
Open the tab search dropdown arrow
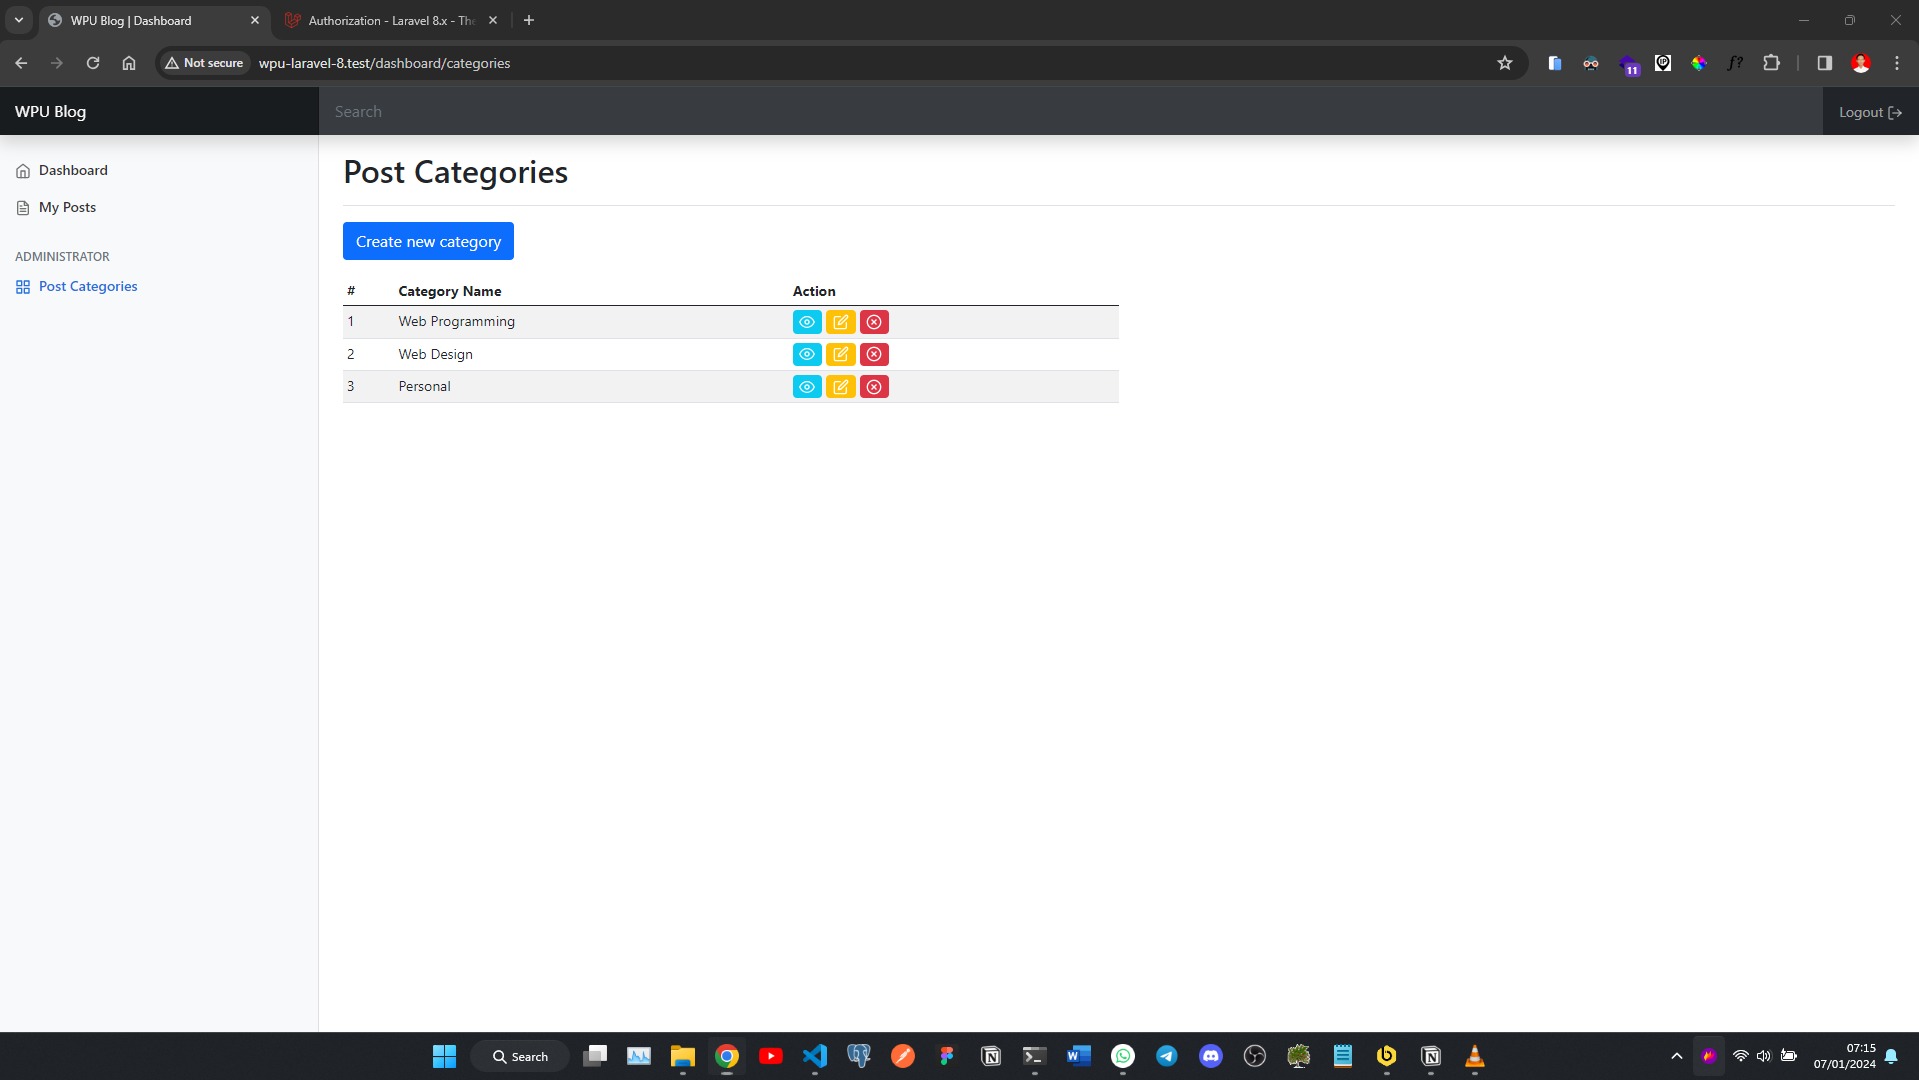click(x=17, y=19)
